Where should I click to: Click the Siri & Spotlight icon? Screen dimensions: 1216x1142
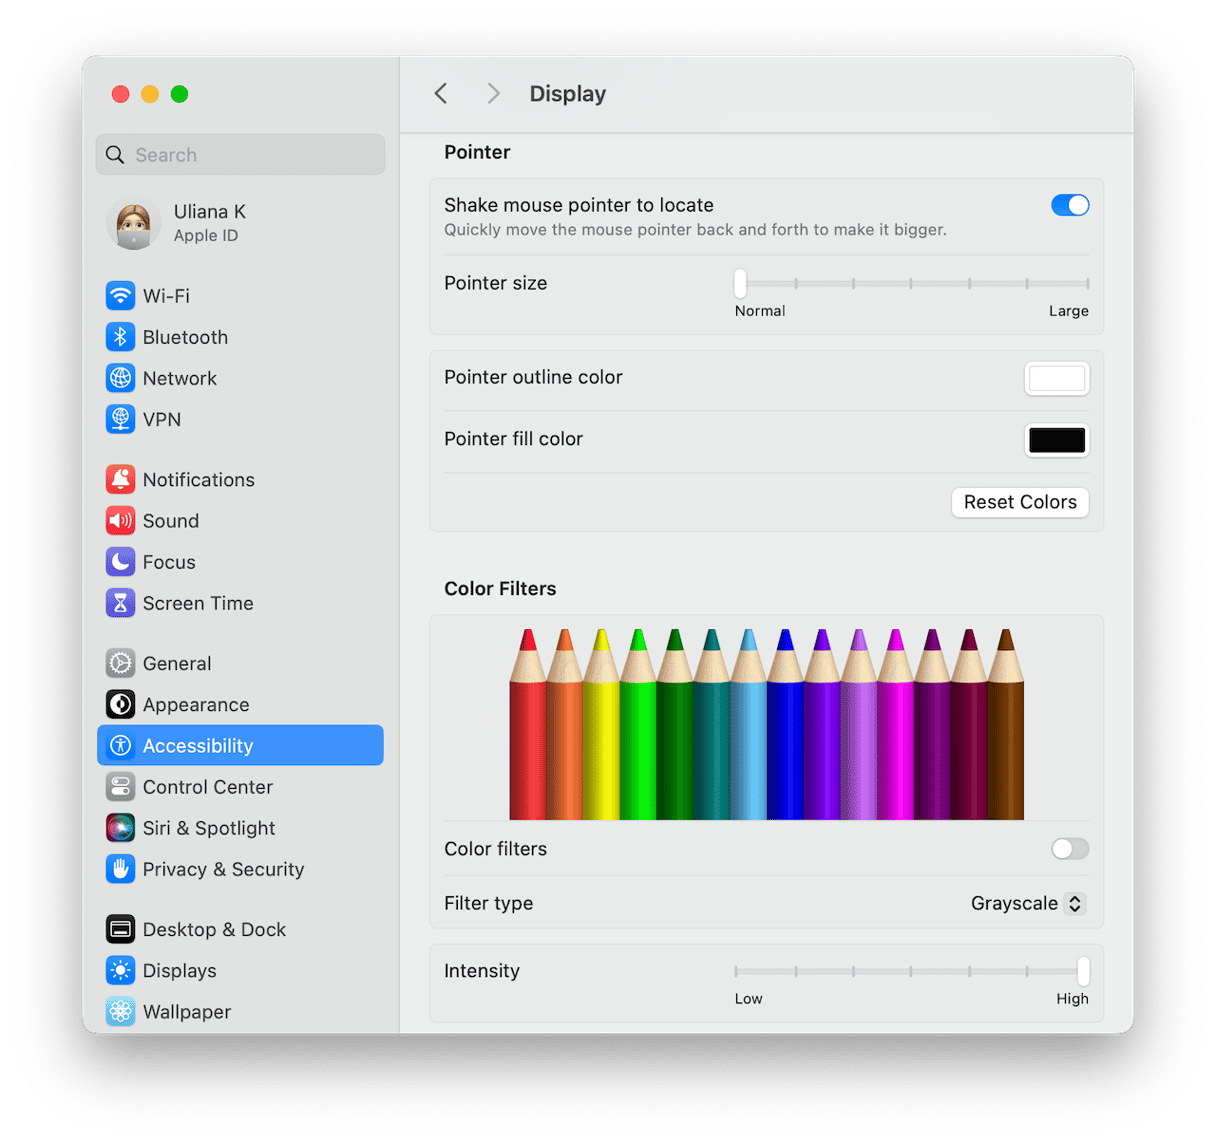[120, 828]
